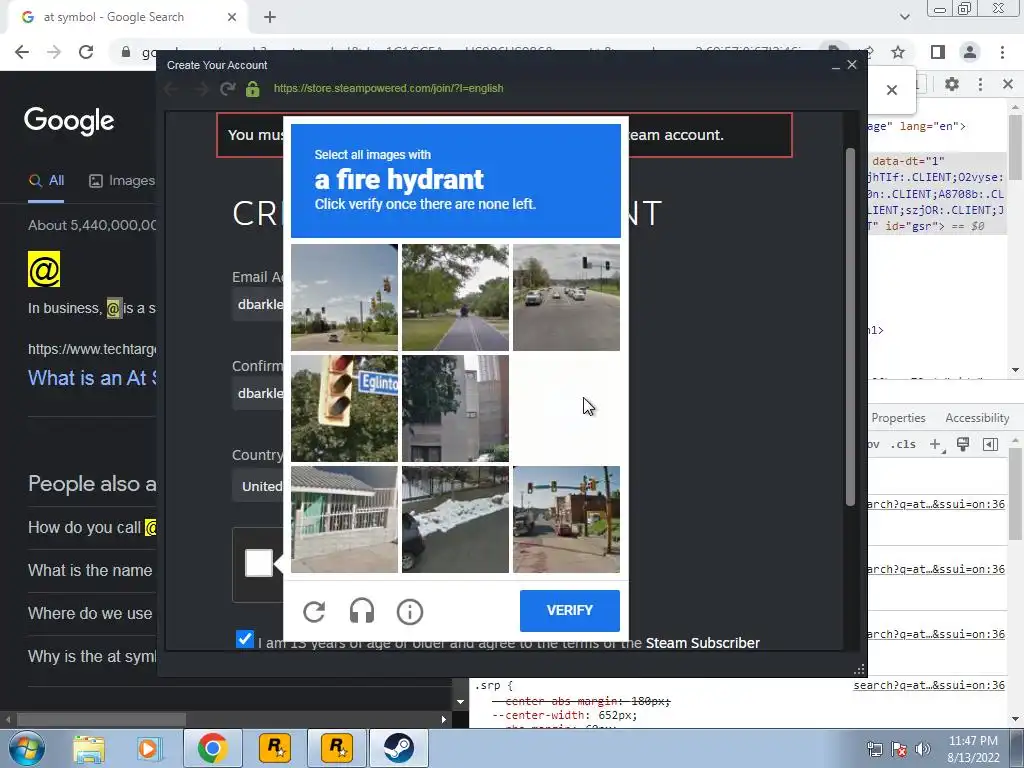Open the Steam Subscriber agreement link
Viewport: 1024px width, 768px height.
tap(703, 643)
